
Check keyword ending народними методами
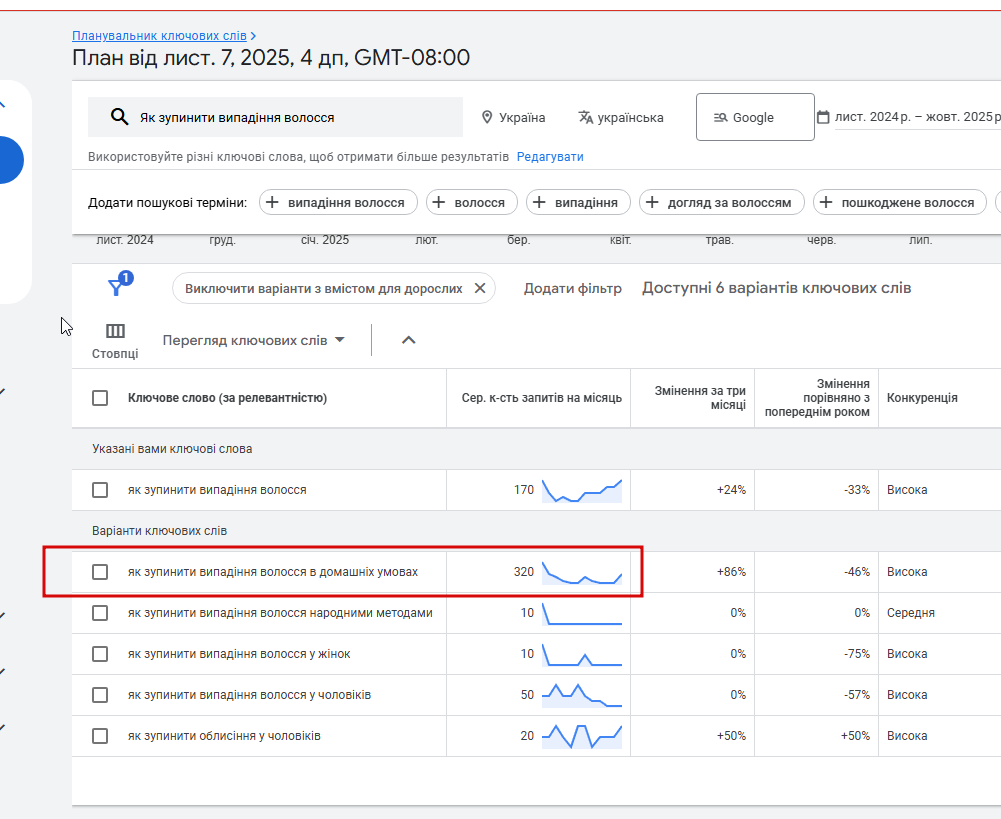pos(100,613)
